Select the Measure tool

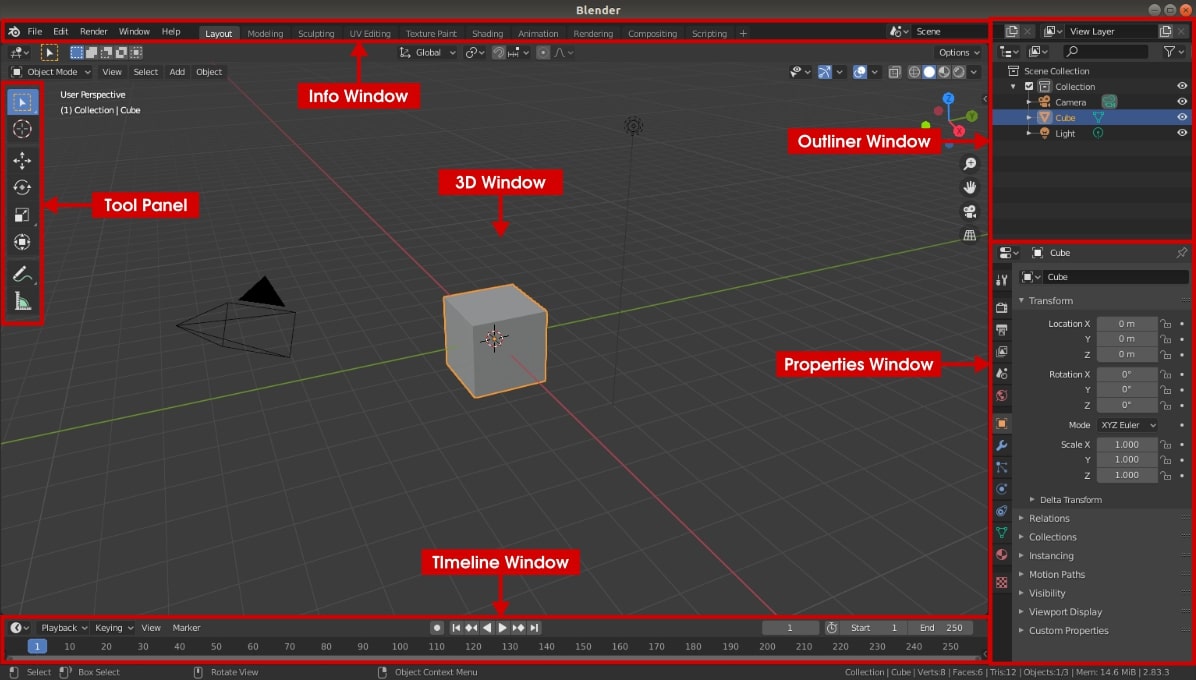pos(22,302)
